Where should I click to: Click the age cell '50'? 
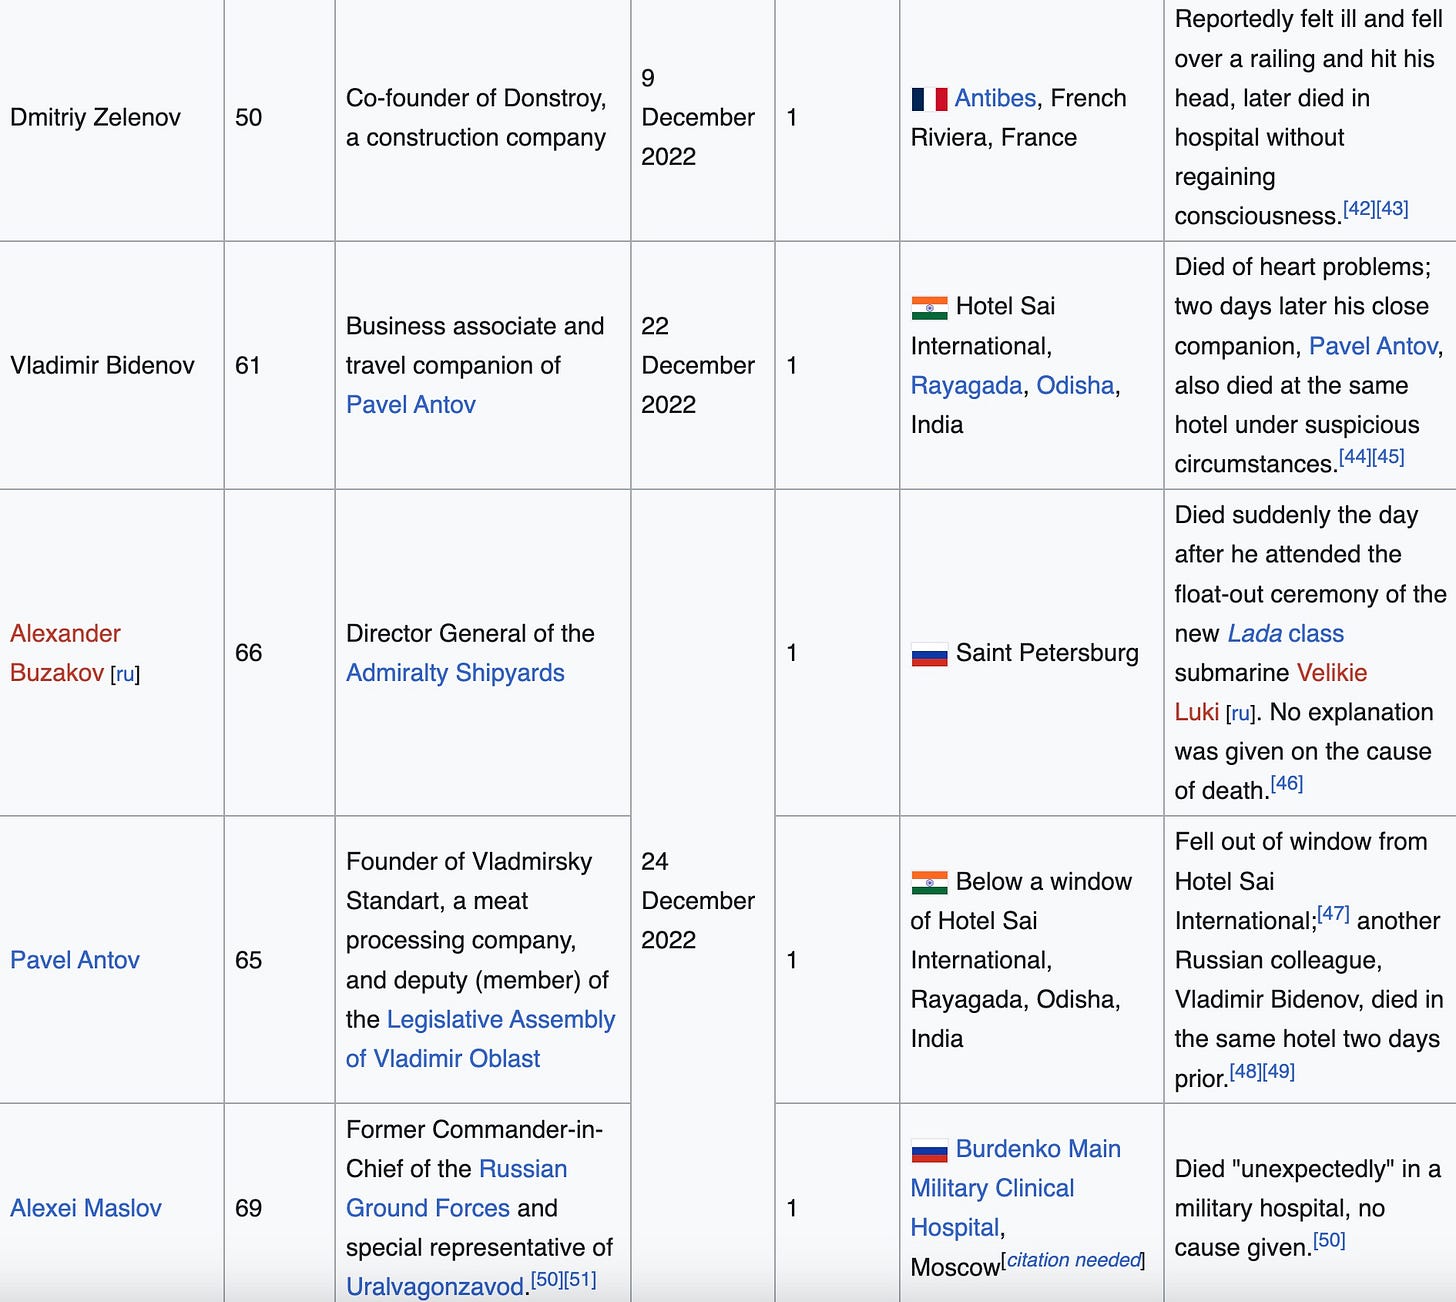[248, 118]
